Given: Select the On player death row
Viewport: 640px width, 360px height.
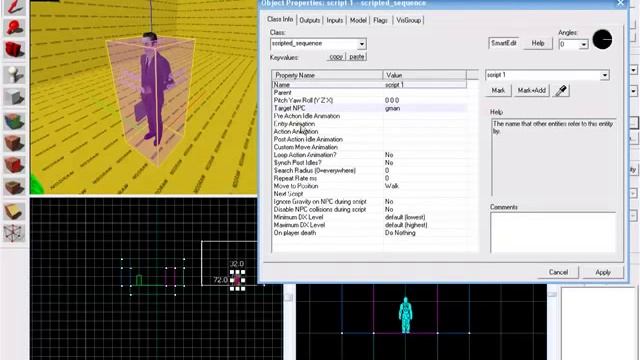Looking at the screenshot, I should [369, 233].
